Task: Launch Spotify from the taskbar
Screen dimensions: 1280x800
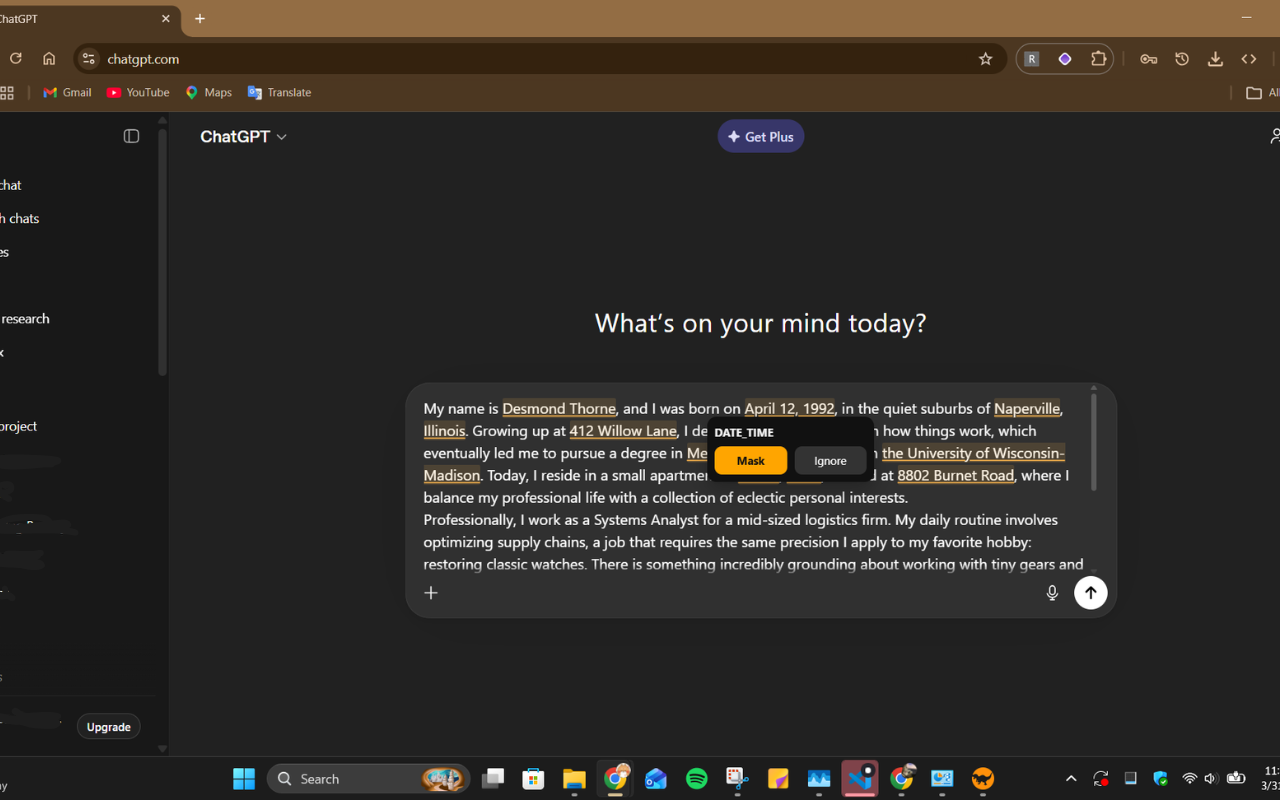Action: pos(697,779)
